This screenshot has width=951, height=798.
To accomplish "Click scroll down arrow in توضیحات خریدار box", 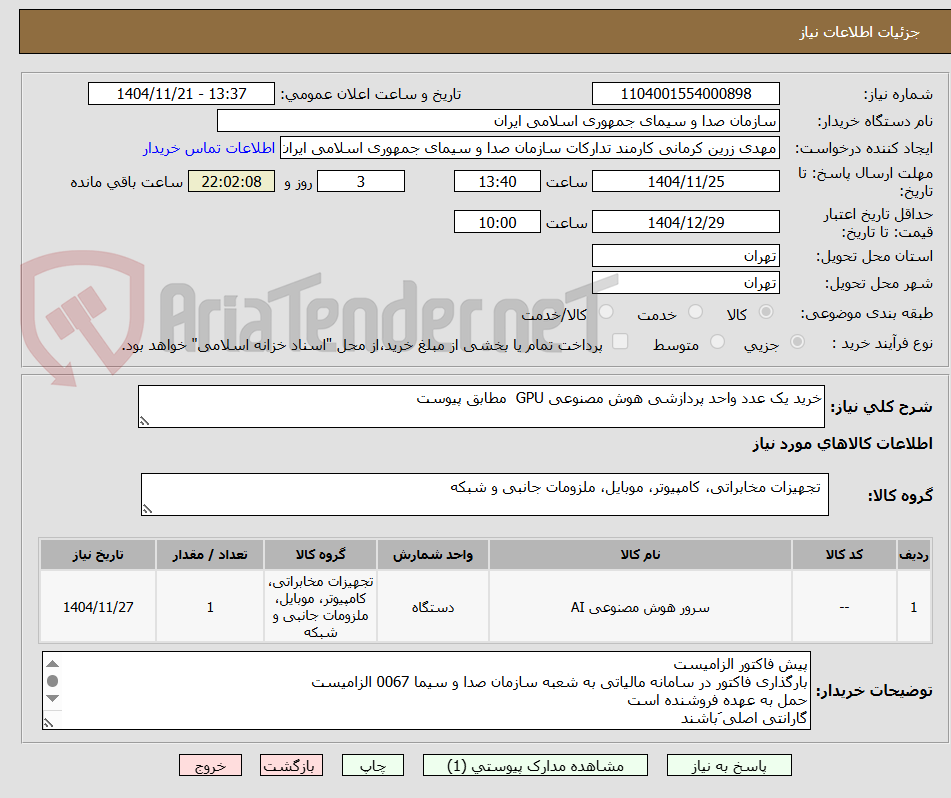I will click(53, 698).
